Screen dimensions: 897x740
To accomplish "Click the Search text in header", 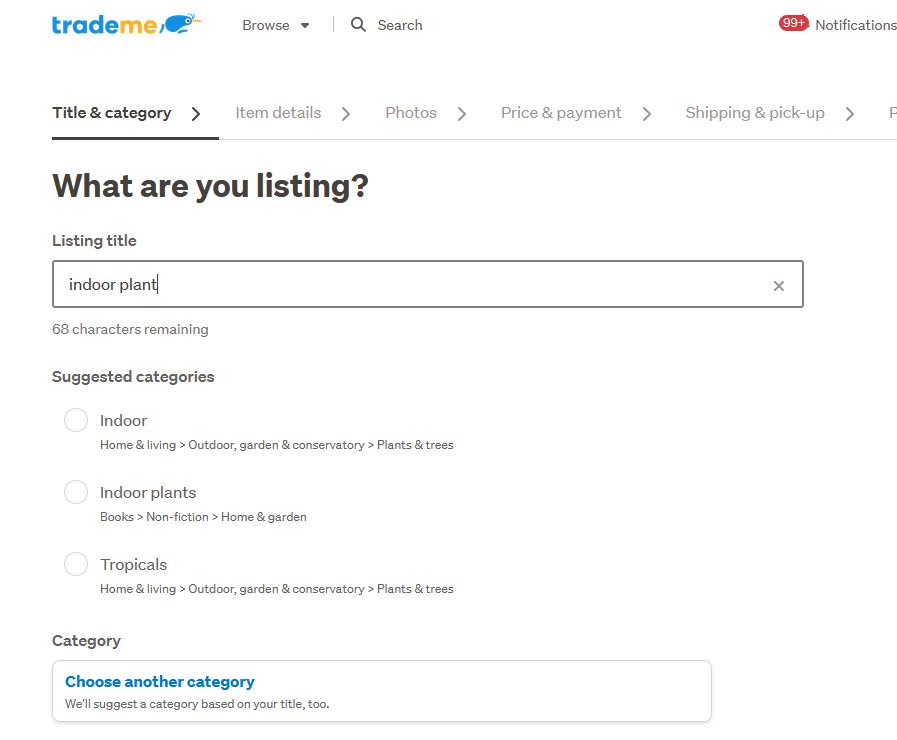I will 400,25.
